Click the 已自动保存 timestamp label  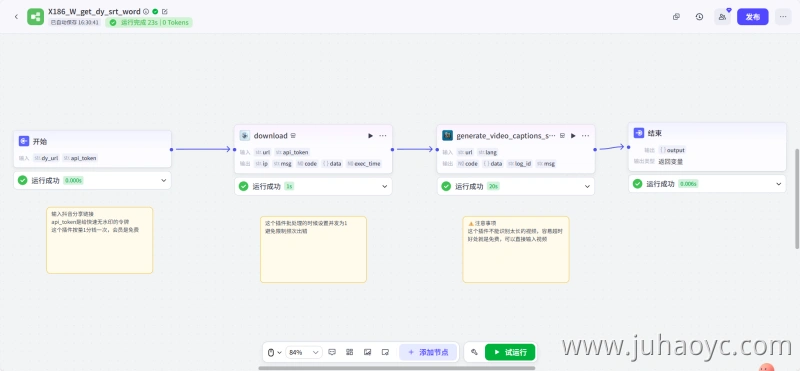pyautogui.click(x=74, y=22)
